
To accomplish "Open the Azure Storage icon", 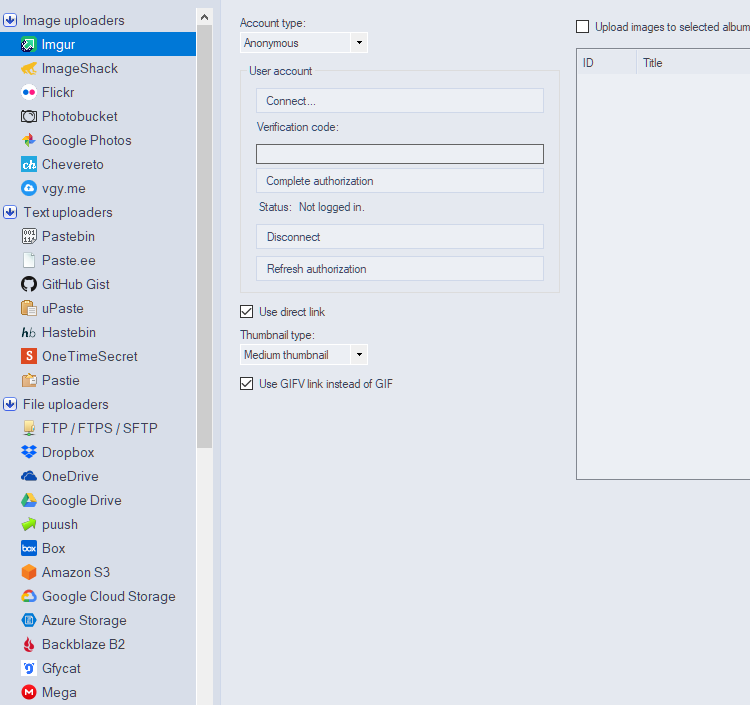I will pyautogui.click(x=29, y=620).
